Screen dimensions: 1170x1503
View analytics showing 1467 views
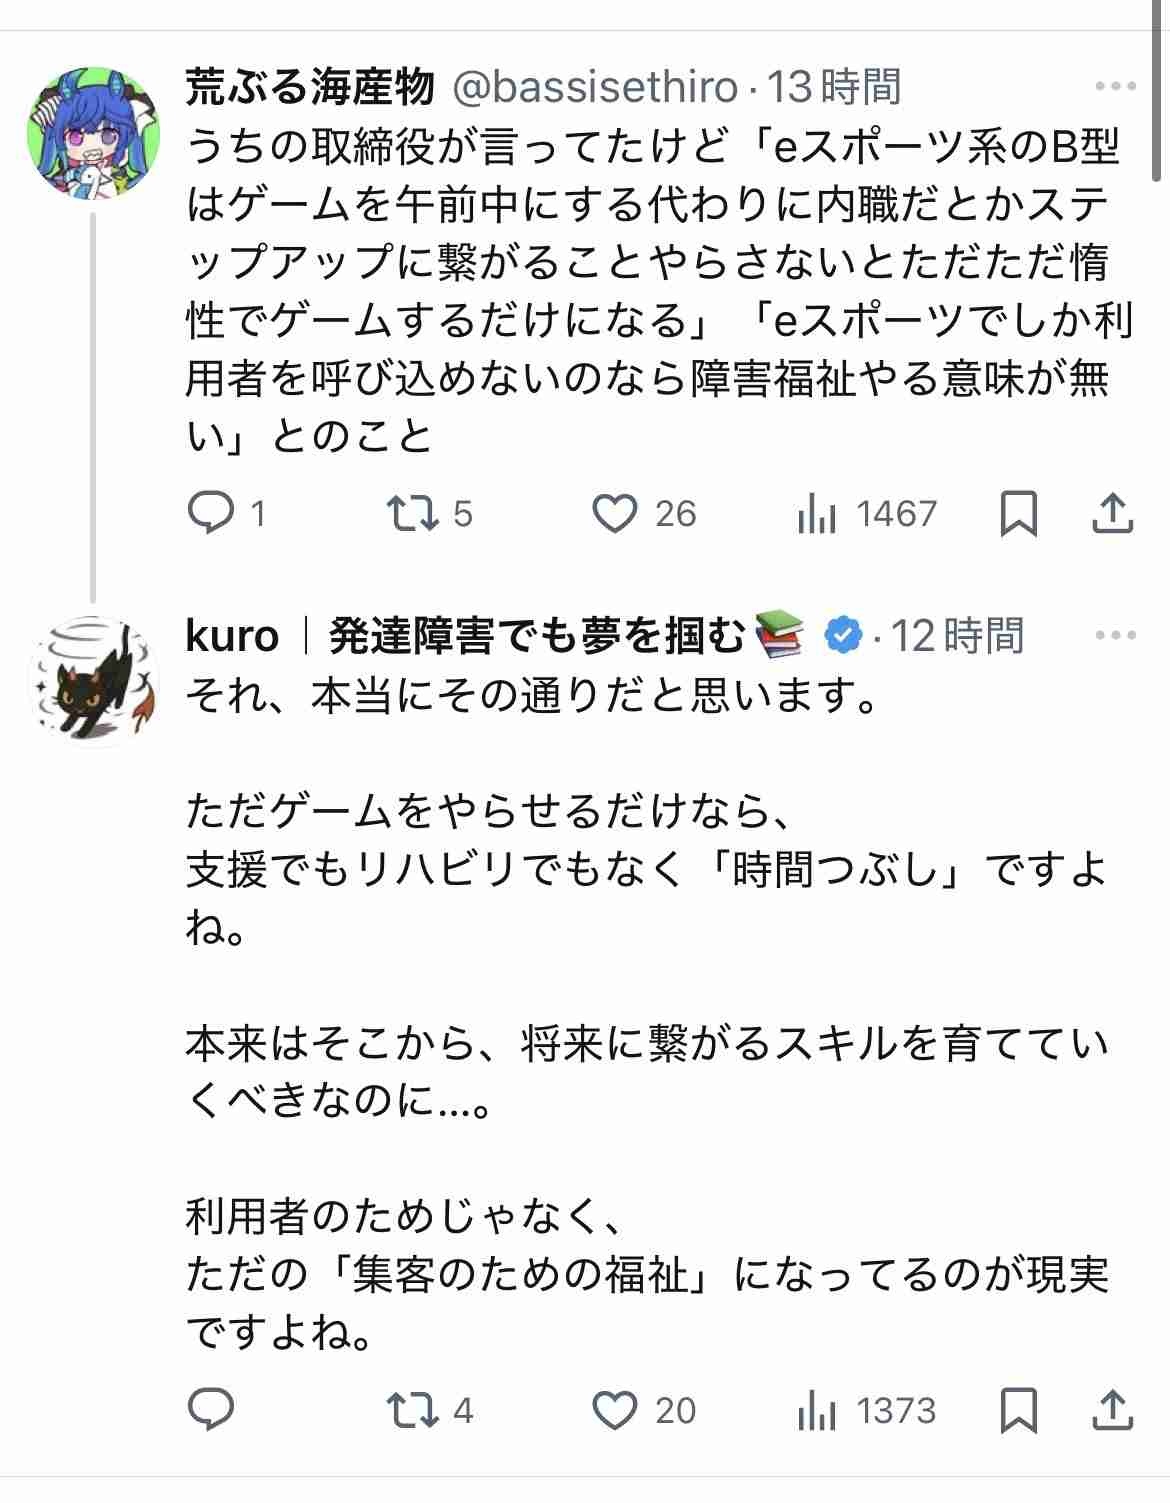(816, 513)
